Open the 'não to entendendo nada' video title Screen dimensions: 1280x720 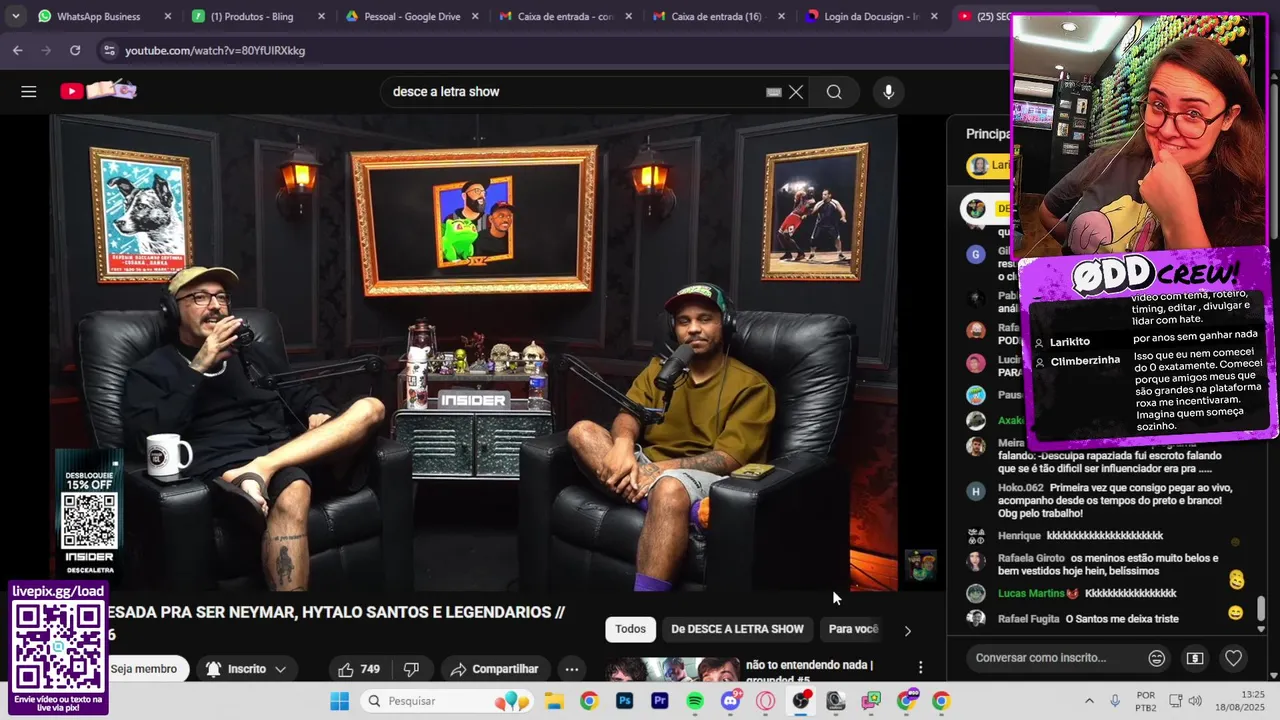[x=809, y=671]
